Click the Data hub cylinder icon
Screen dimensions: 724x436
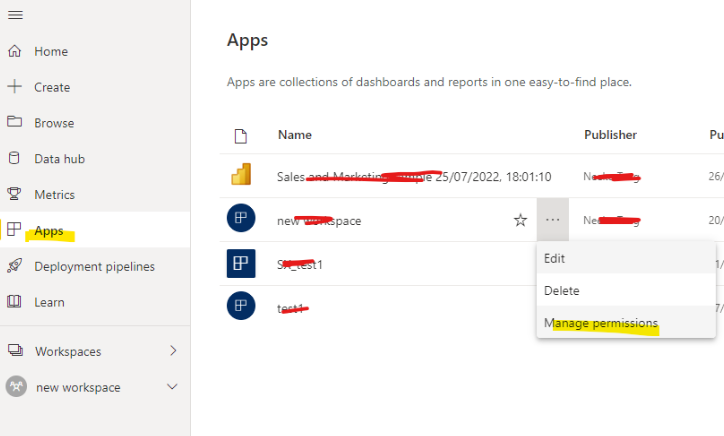point(14,158)
